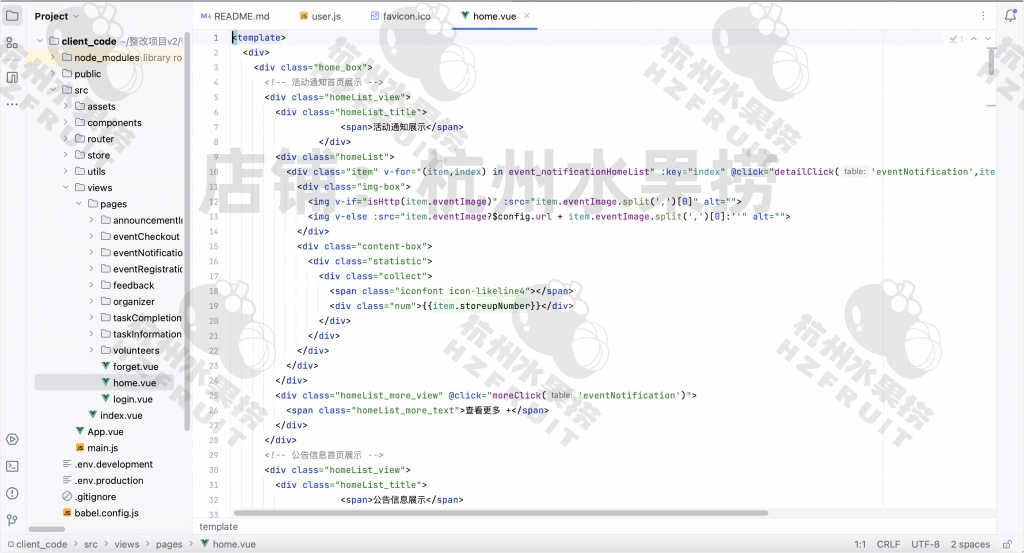Viewport: 1024px width, 553px height.
Task: Click the editor tabs more options icon
Action: click(x=985, y=16)
